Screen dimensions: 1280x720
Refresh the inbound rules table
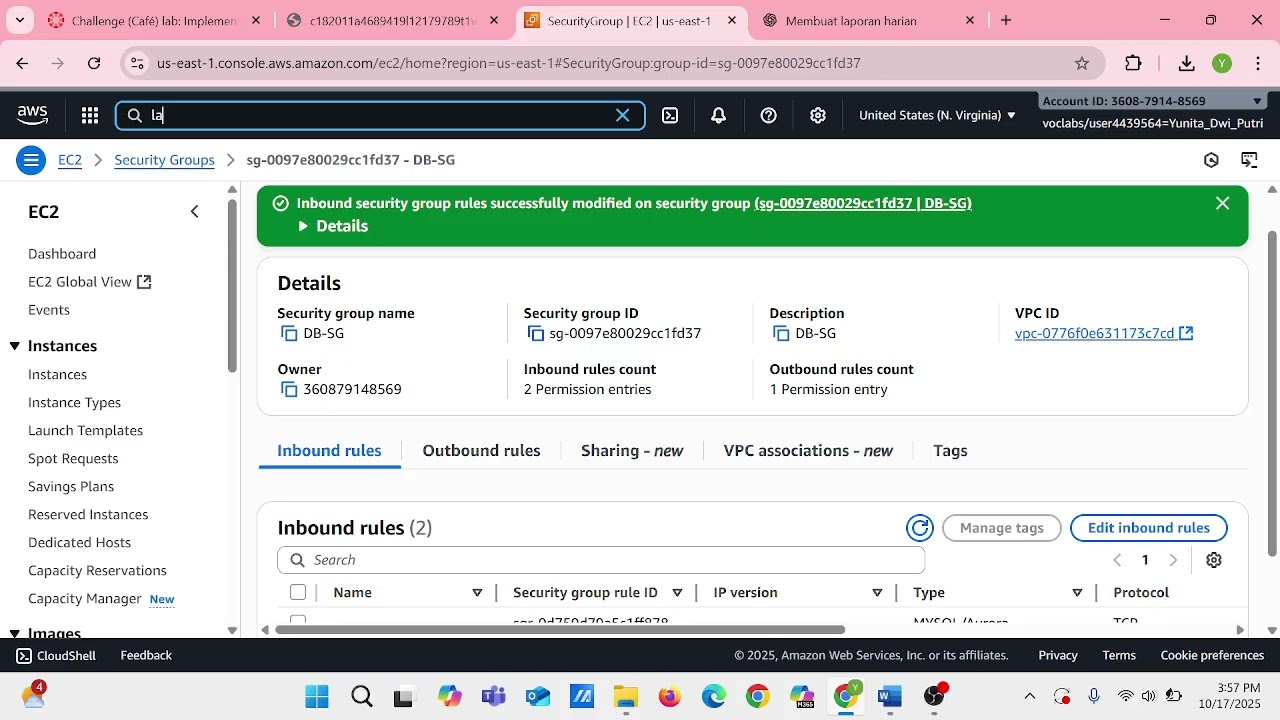pyautogui.click(x=919, y=528)
